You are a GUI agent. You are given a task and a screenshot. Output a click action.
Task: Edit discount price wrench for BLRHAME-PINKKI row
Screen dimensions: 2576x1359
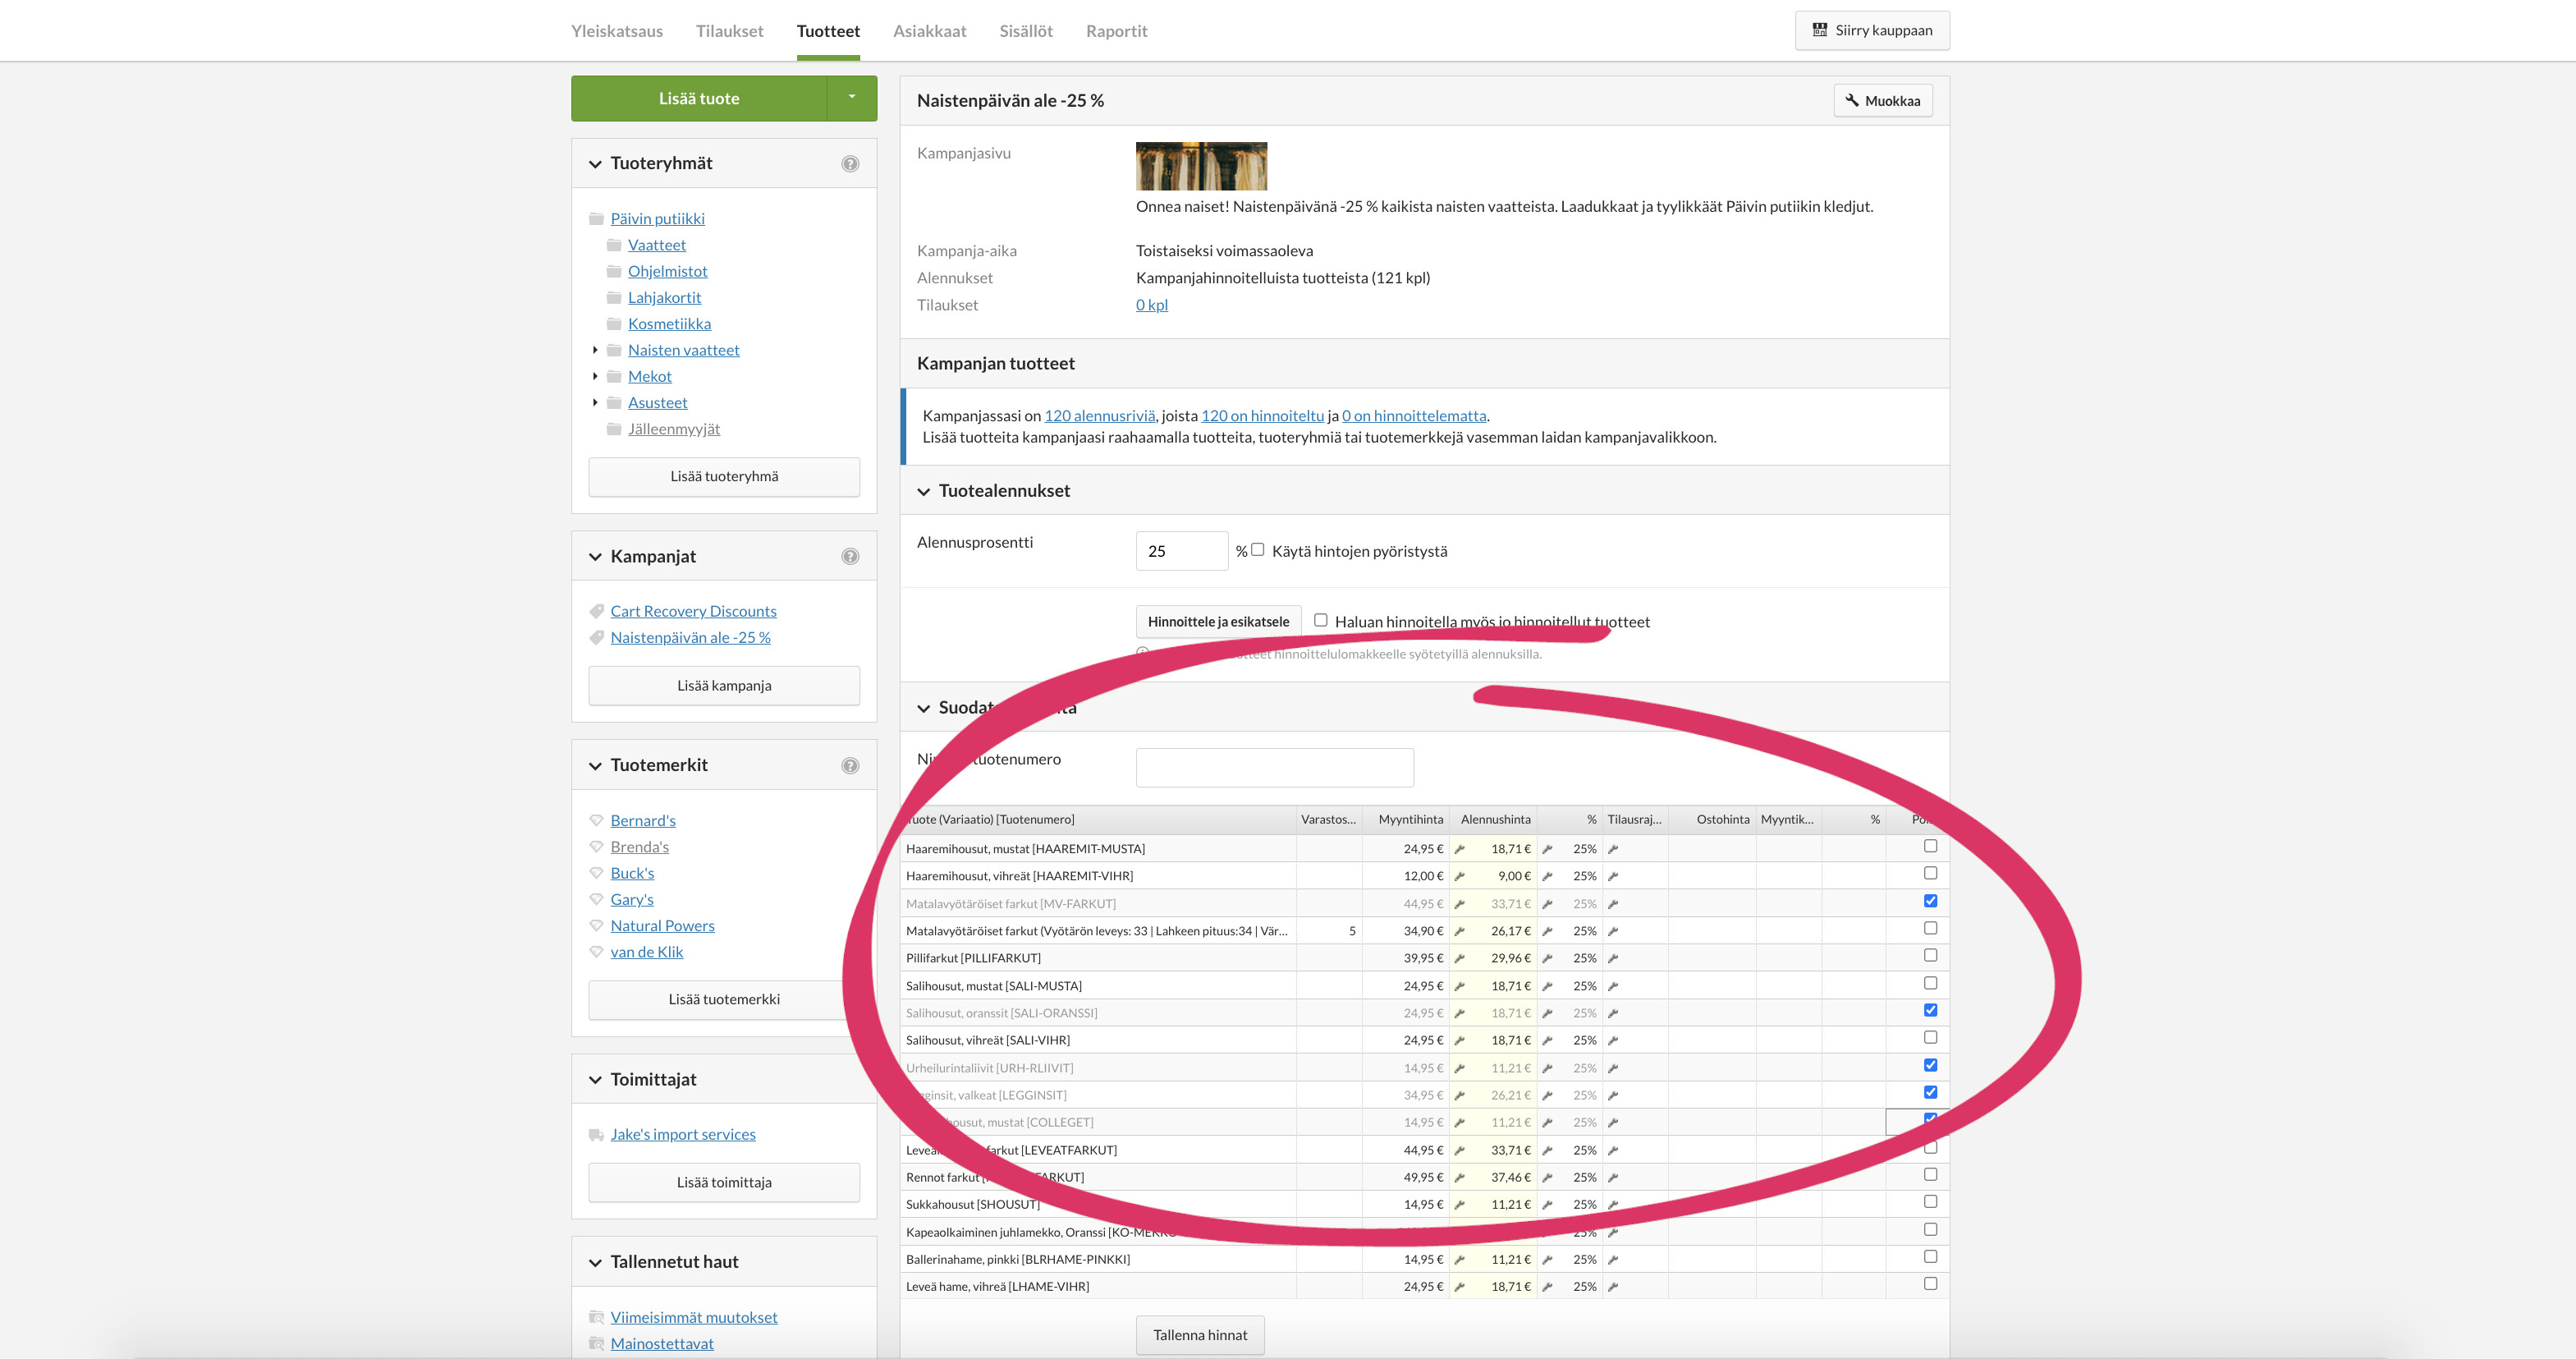pyautogui.click(x=1547, y=1260)
